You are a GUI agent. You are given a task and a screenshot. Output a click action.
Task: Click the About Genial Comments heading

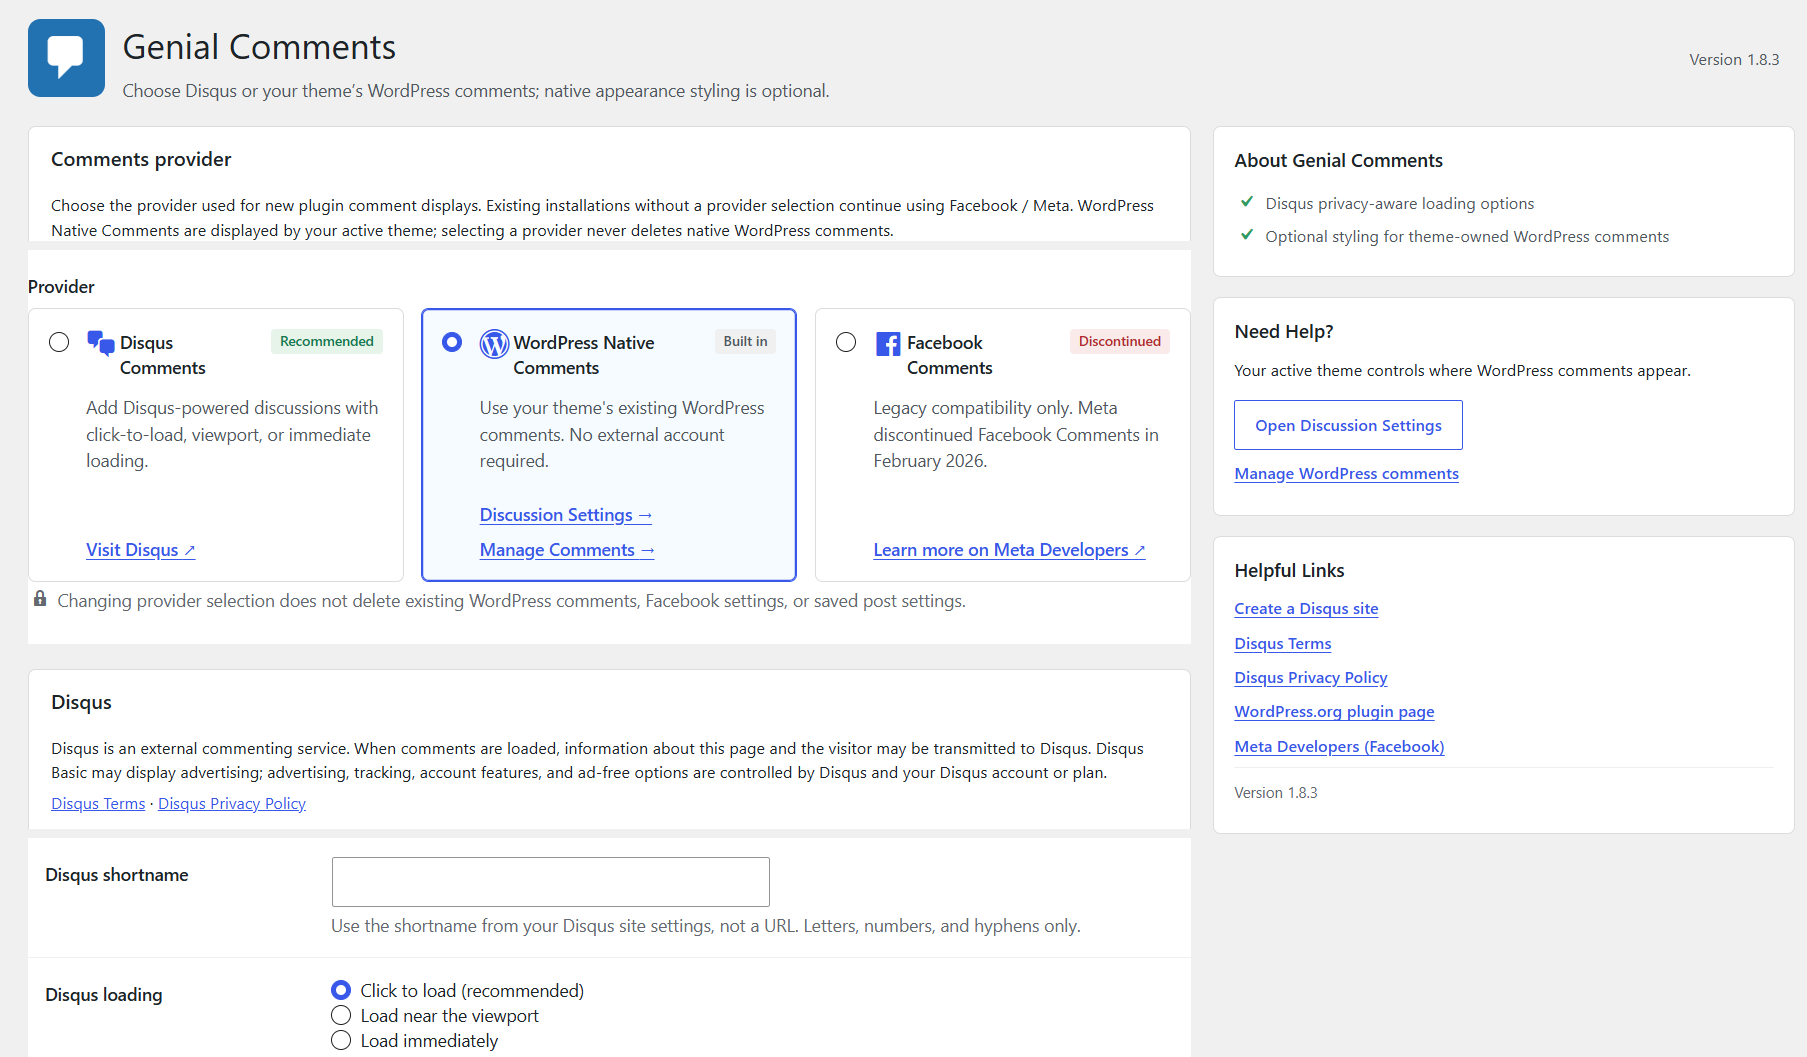click(x=1338, y=160)
